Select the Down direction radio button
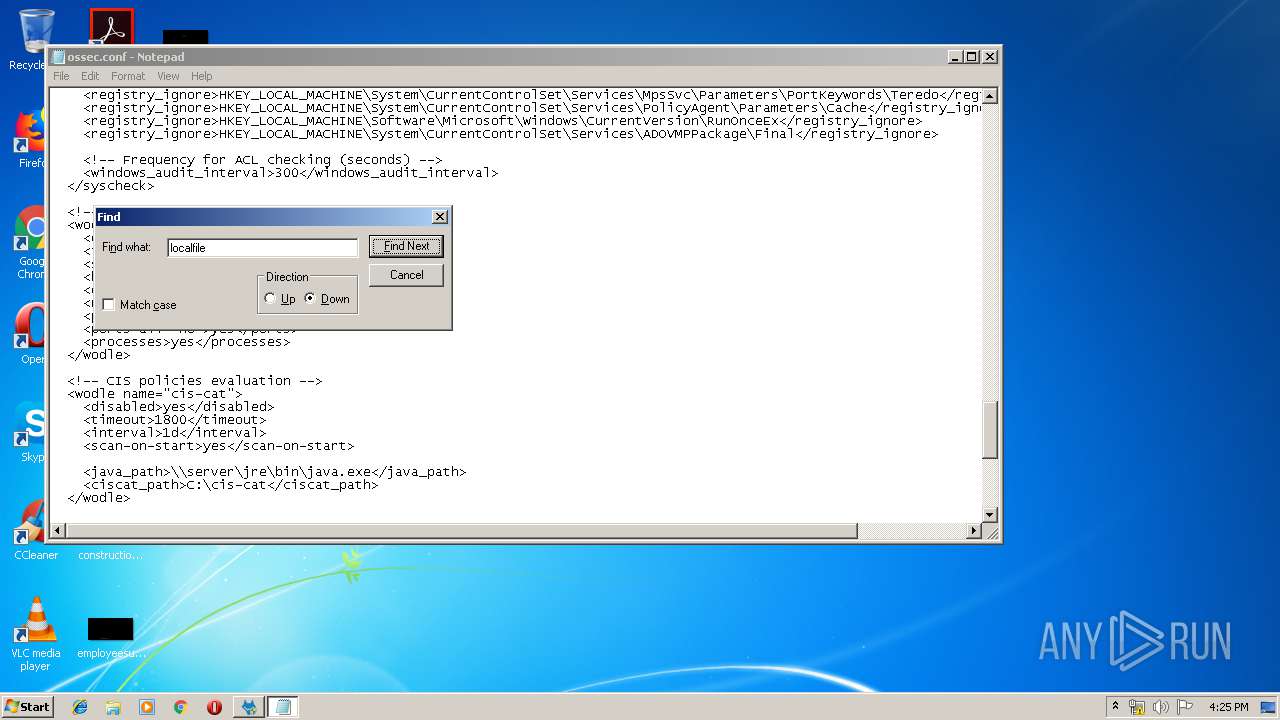Viewport: 1280px width, 720px height. (x=310, y=299)
